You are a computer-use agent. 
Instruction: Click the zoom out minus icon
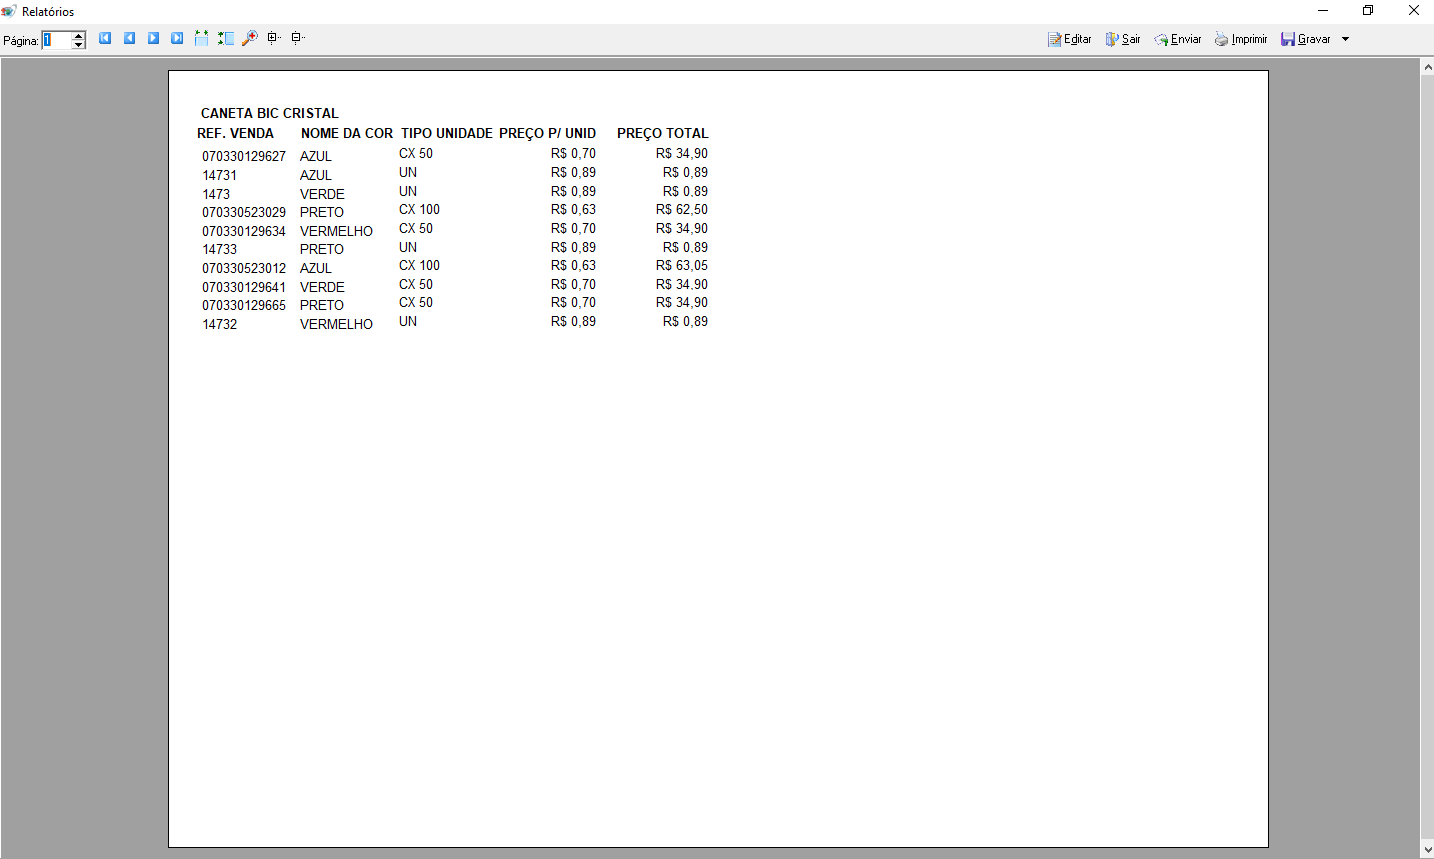pyautogui.click(x=297, y=38)
